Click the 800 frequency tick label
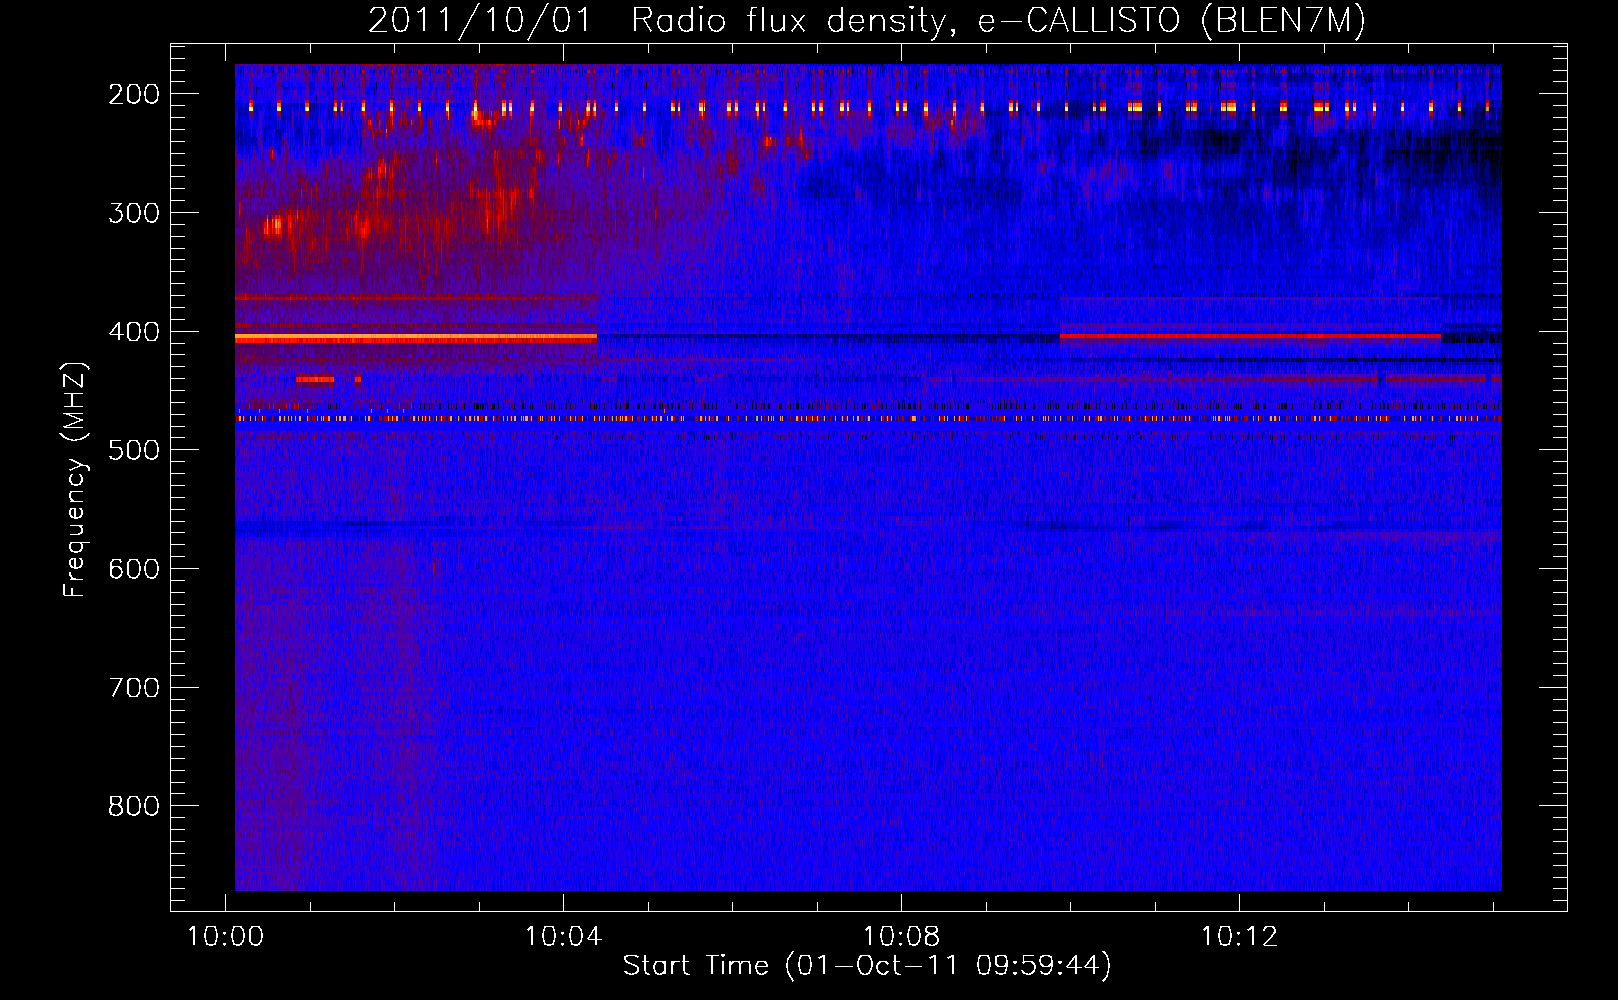 (x=134, y=806)
